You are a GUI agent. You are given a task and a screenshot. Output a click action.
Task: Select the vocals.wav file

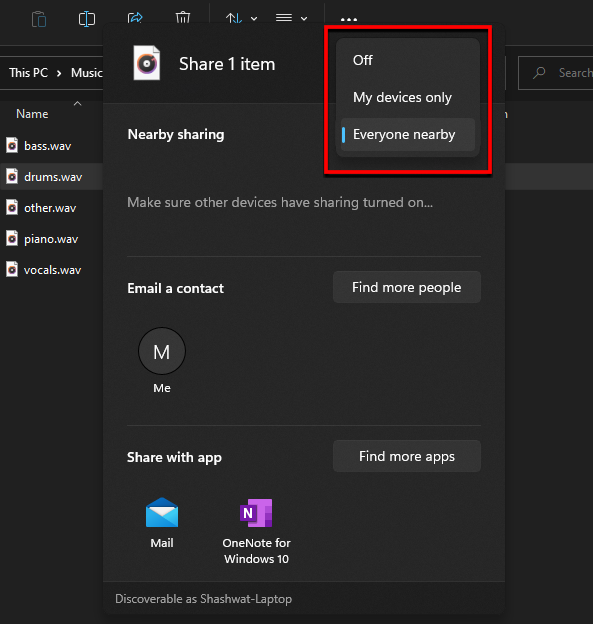click(51, 270)
